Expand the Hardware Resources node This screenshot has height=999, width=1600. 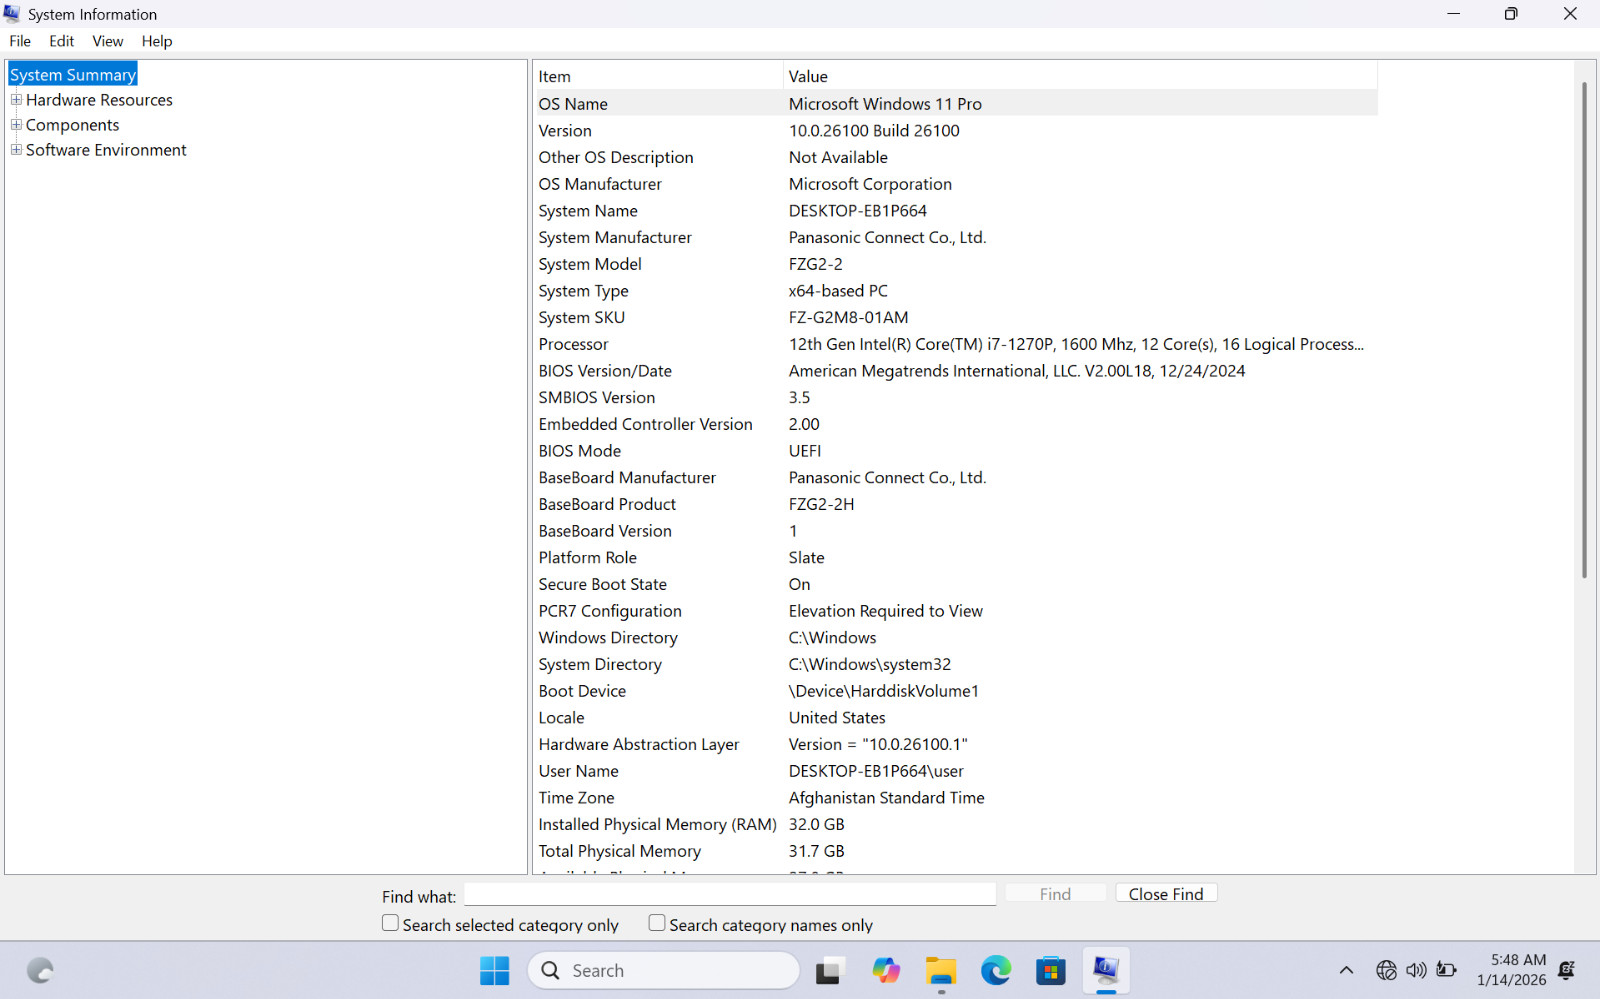(16, 100)
